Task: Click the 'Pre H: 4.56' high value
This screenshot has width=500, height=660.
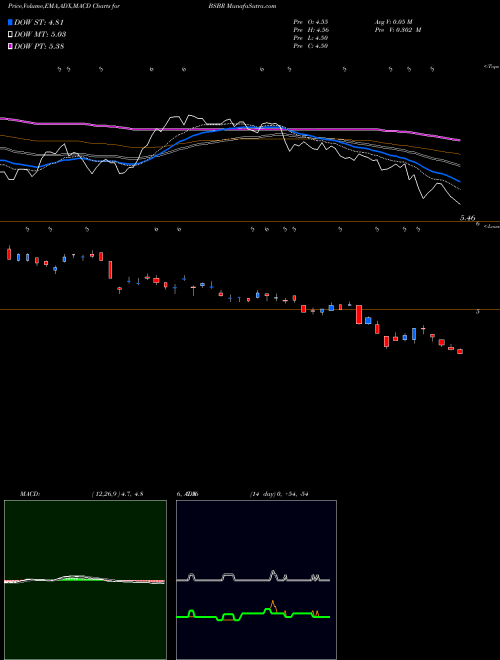Action: [311, 30]
